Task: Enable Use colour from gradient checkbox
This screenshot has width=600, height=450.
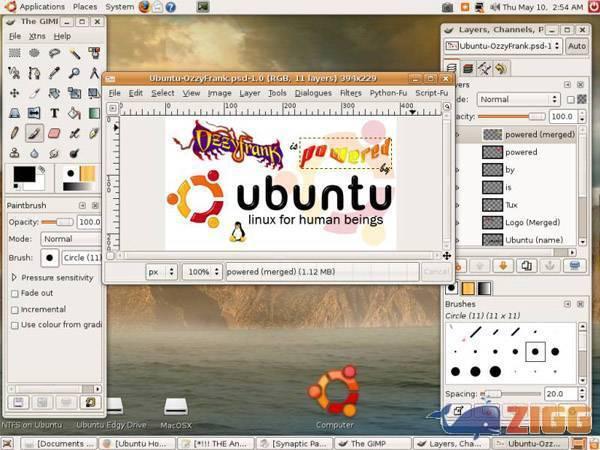Action: [15, 325]
